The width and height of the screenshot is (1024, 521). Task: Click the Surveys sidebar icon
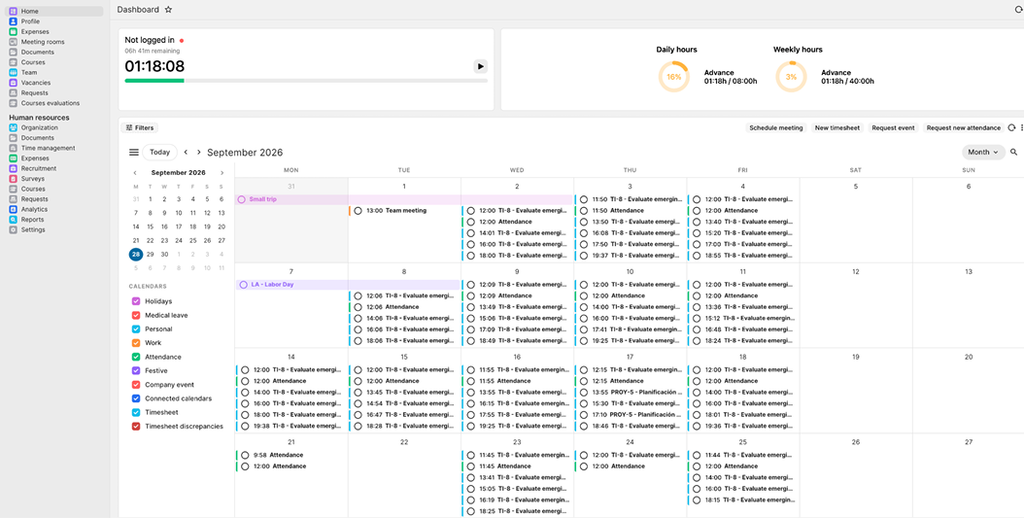(13, 179)
